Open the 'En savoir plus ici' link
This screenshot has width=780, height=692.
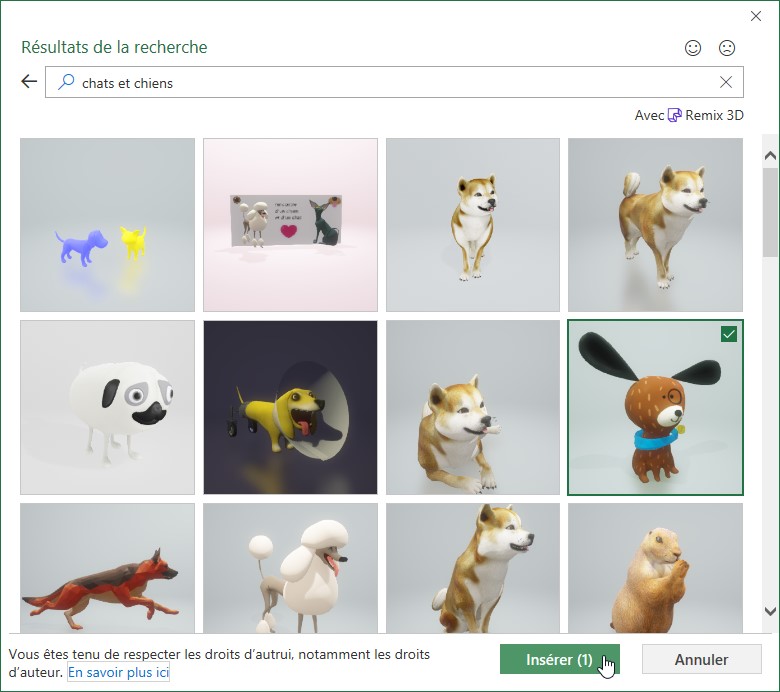tap(118, 672)
